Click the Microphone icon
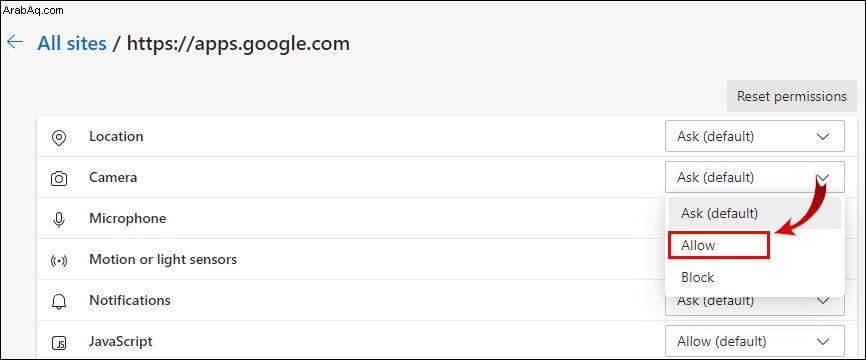Image resolution: width=866 pixels, height=360 pixels. tap(59, 219)
